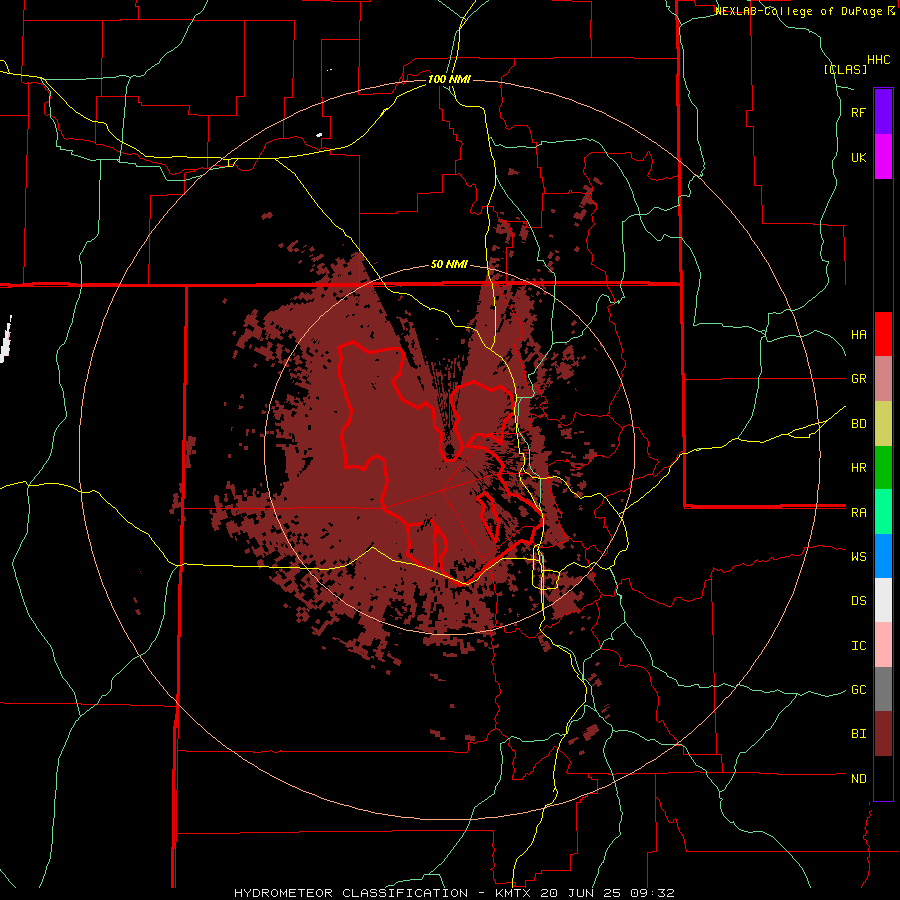Click the 50 NMI range ring label
Screen dimensions: 900x900
click(x=449, y=265)
